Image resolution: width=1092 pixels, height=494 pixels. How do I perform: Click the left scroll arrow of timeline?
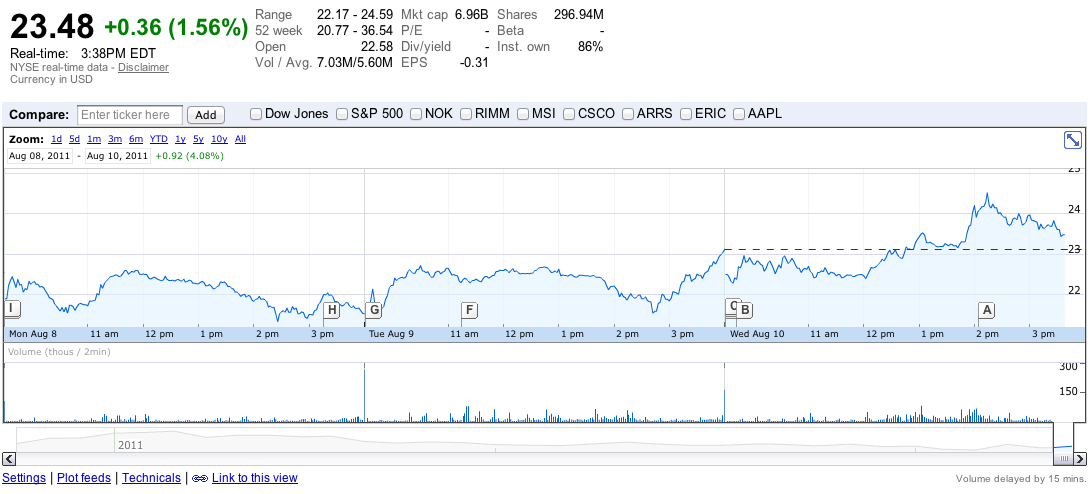pos(9,458)
